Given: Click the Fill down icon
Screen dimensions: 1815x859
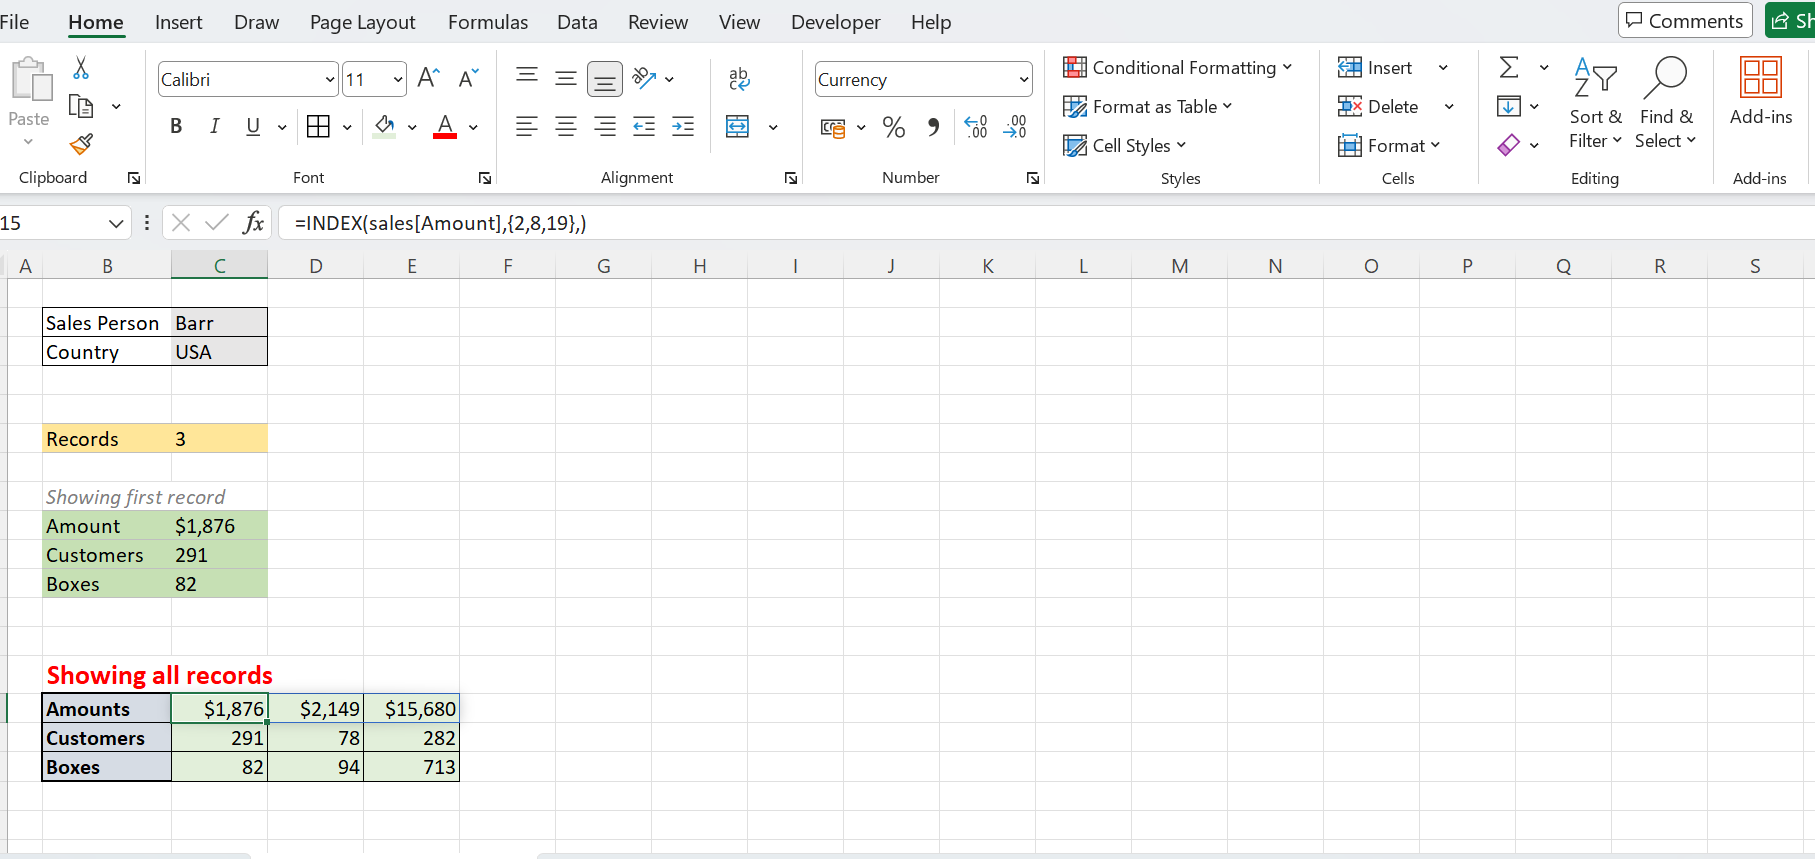Looking at the screenshot, I should click(x=1509, y=106).
